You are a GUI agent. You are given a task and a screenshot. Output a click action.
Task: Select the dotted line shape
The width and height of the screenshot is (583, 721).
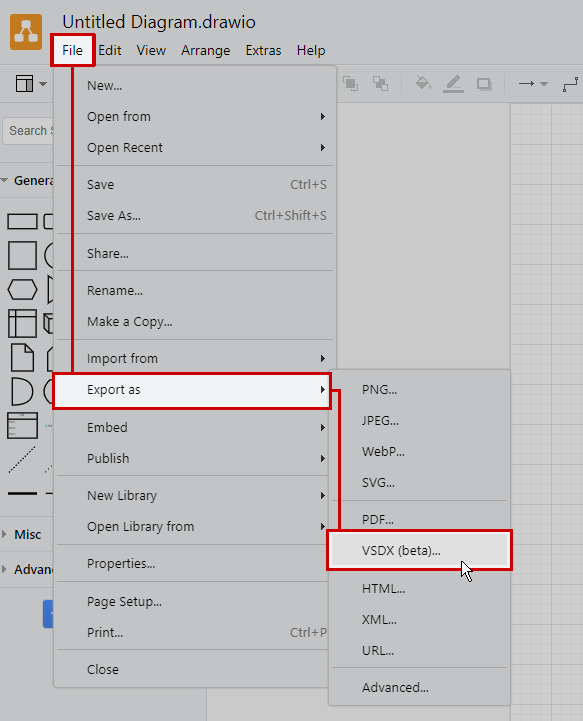click(x=23, y=459)
